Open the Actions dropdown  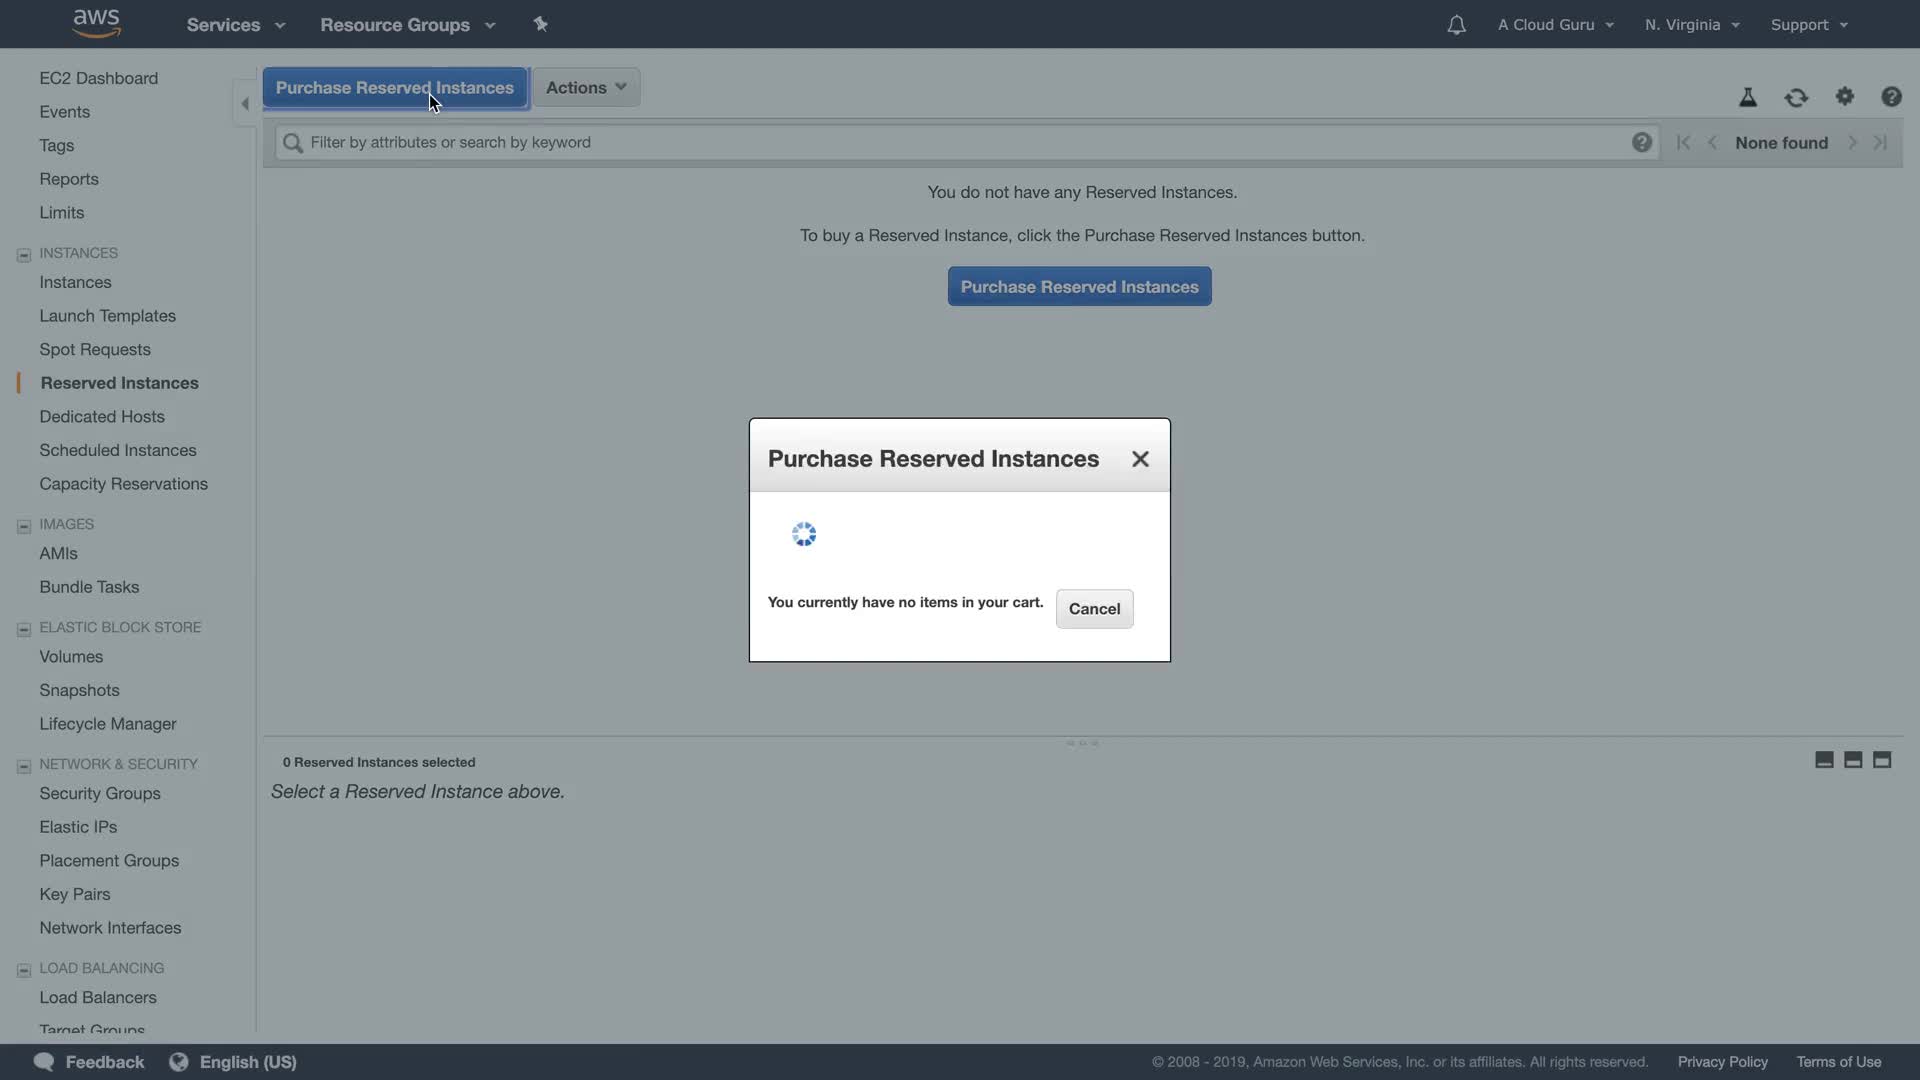coord(586,87)
